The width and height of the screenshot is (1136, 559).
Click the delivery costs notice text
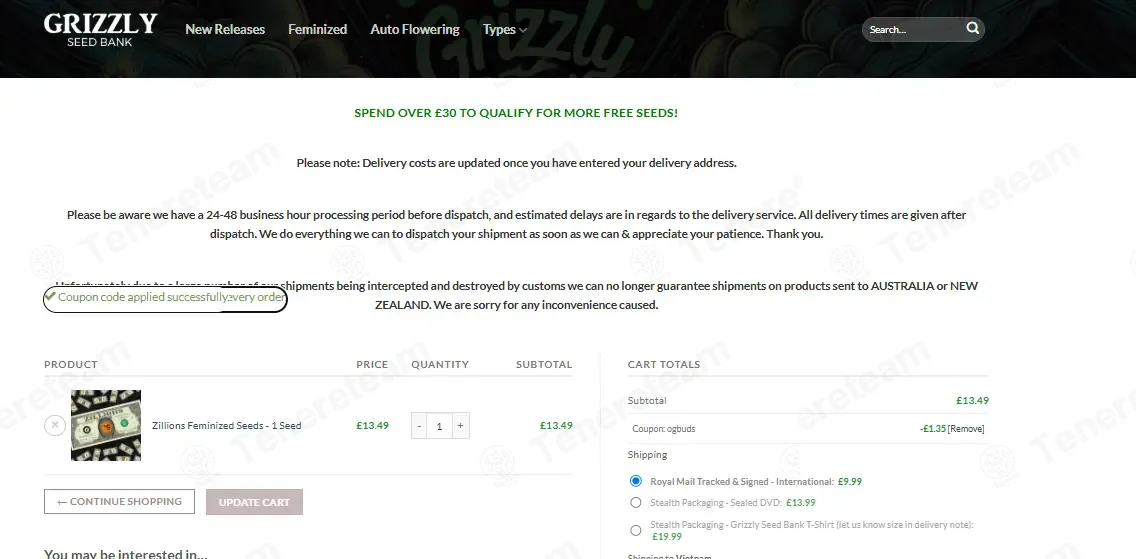(x=517, y=163)
